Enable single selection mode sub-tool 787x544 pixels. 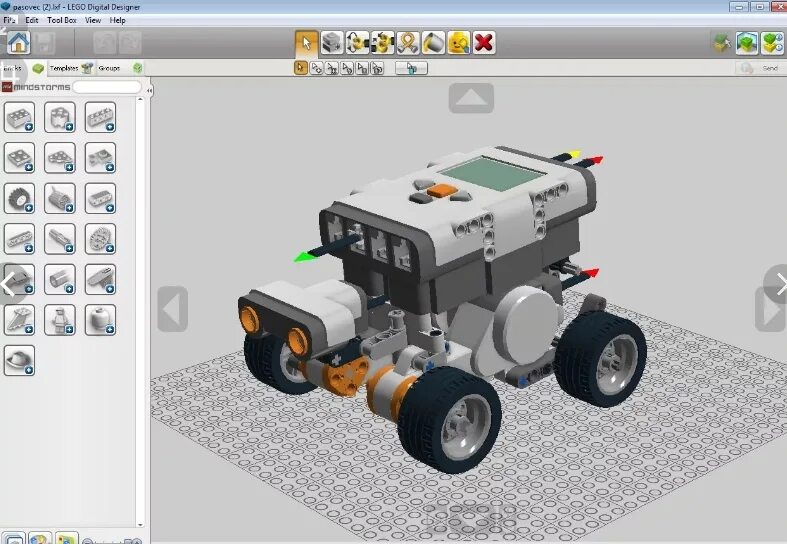point(301,68)
